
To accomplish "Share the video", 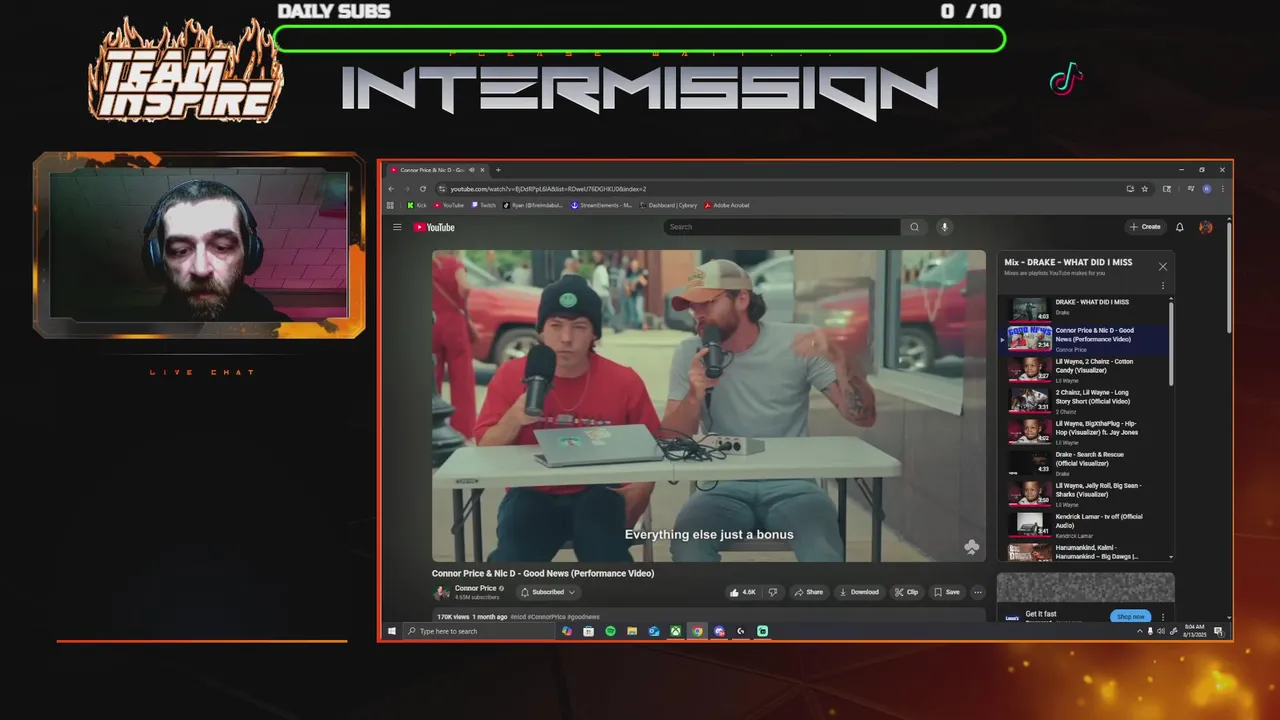I will point(809,592).
